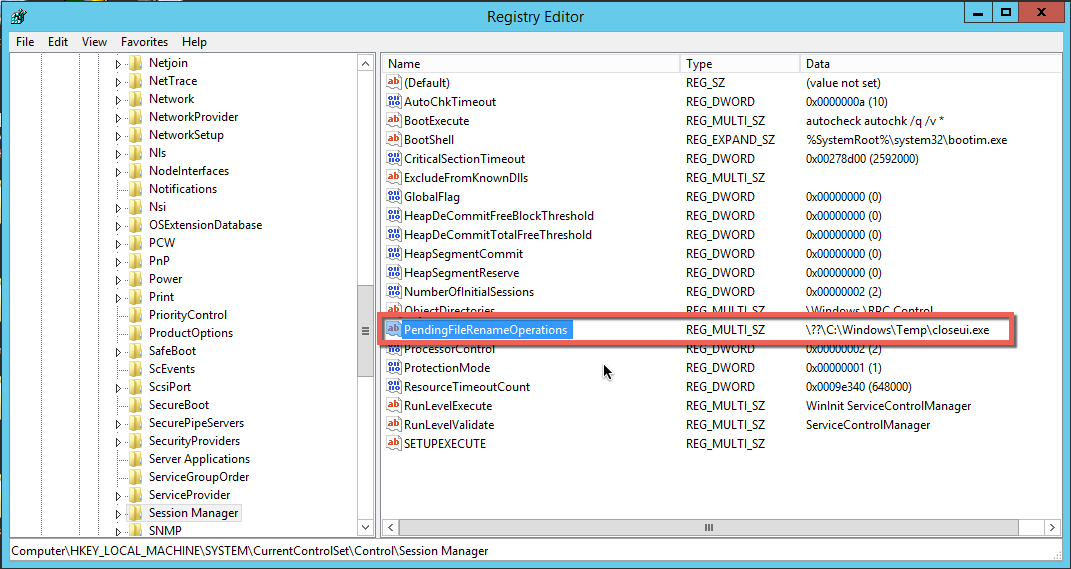Viewport: 1071px width, 569px height.
Task: Sort values by the Name column header
Action: pyautogui.click(x=530, y=63)
